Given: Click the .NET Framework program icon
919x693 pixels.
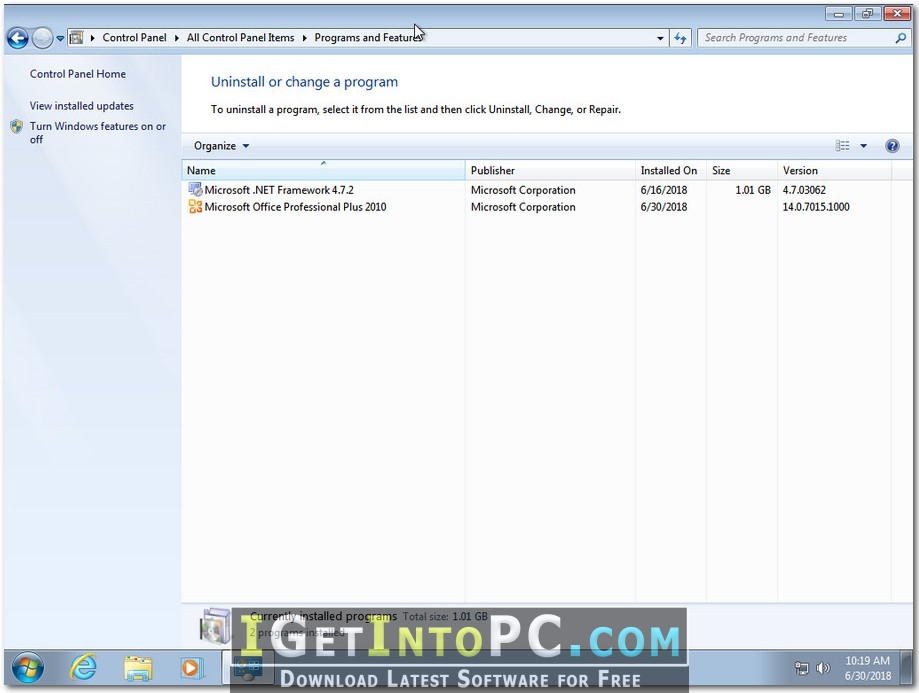Looking at the screenshot, I should click(195, 189).
